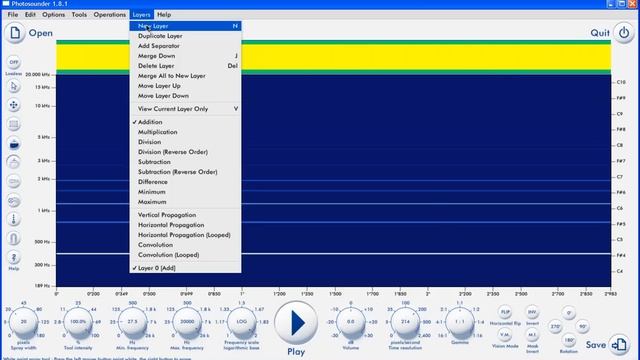Screen dimensions: 640x360
Task: Toggle View Current Layer Only
Action: (185, 109)
